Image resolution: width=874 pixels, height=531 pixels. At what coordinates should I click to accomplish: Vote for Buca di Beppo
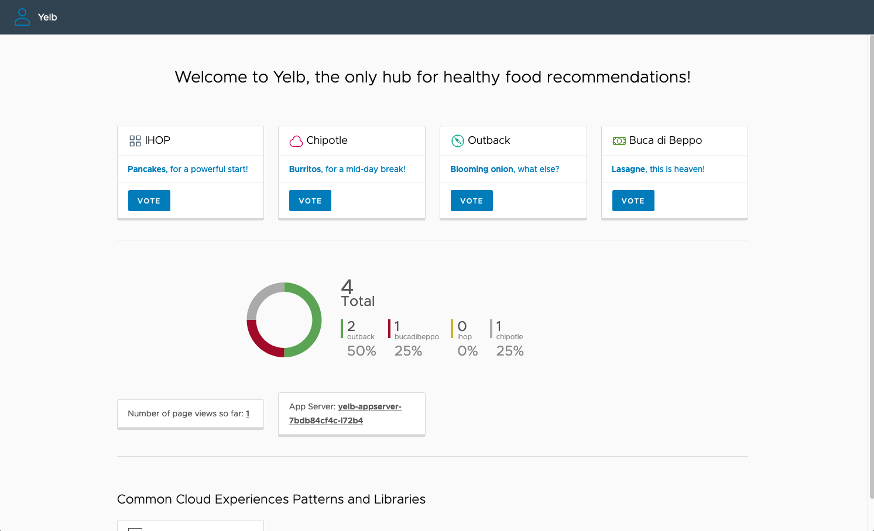633,201
